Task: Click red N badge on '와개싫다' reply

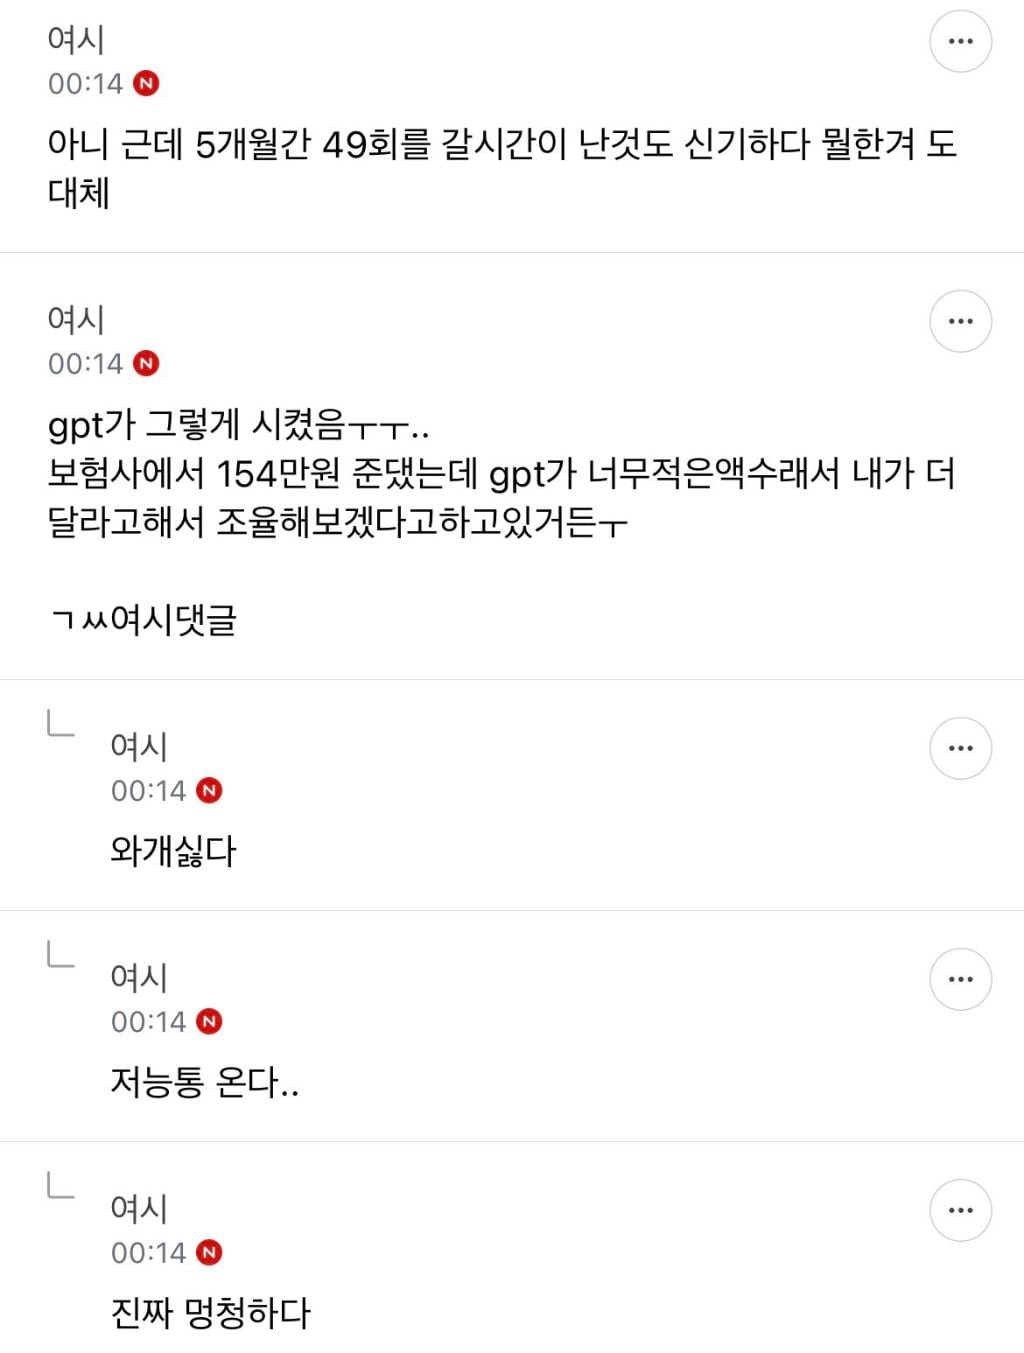Action: tap(209, 790)
